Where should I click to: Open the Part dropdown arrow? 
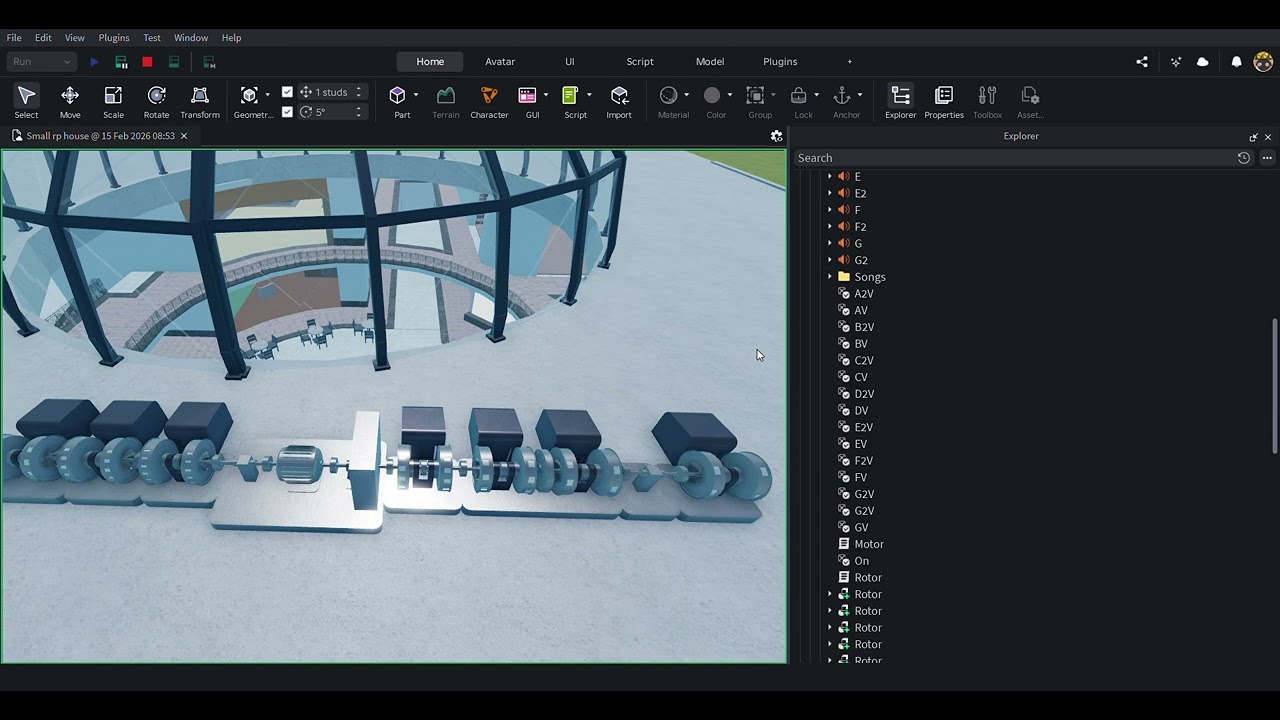415,95
